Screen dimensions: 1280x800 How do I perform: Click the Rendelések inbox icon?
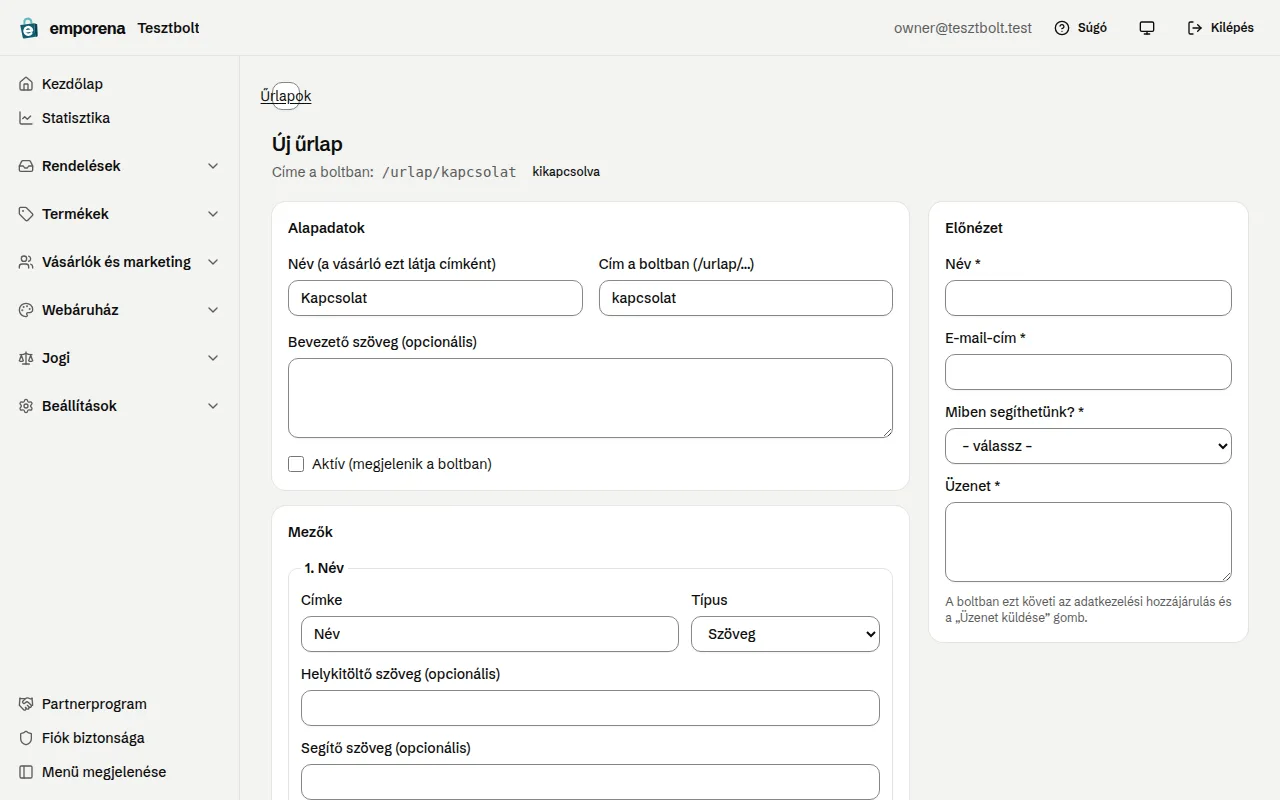coord(26,166)
